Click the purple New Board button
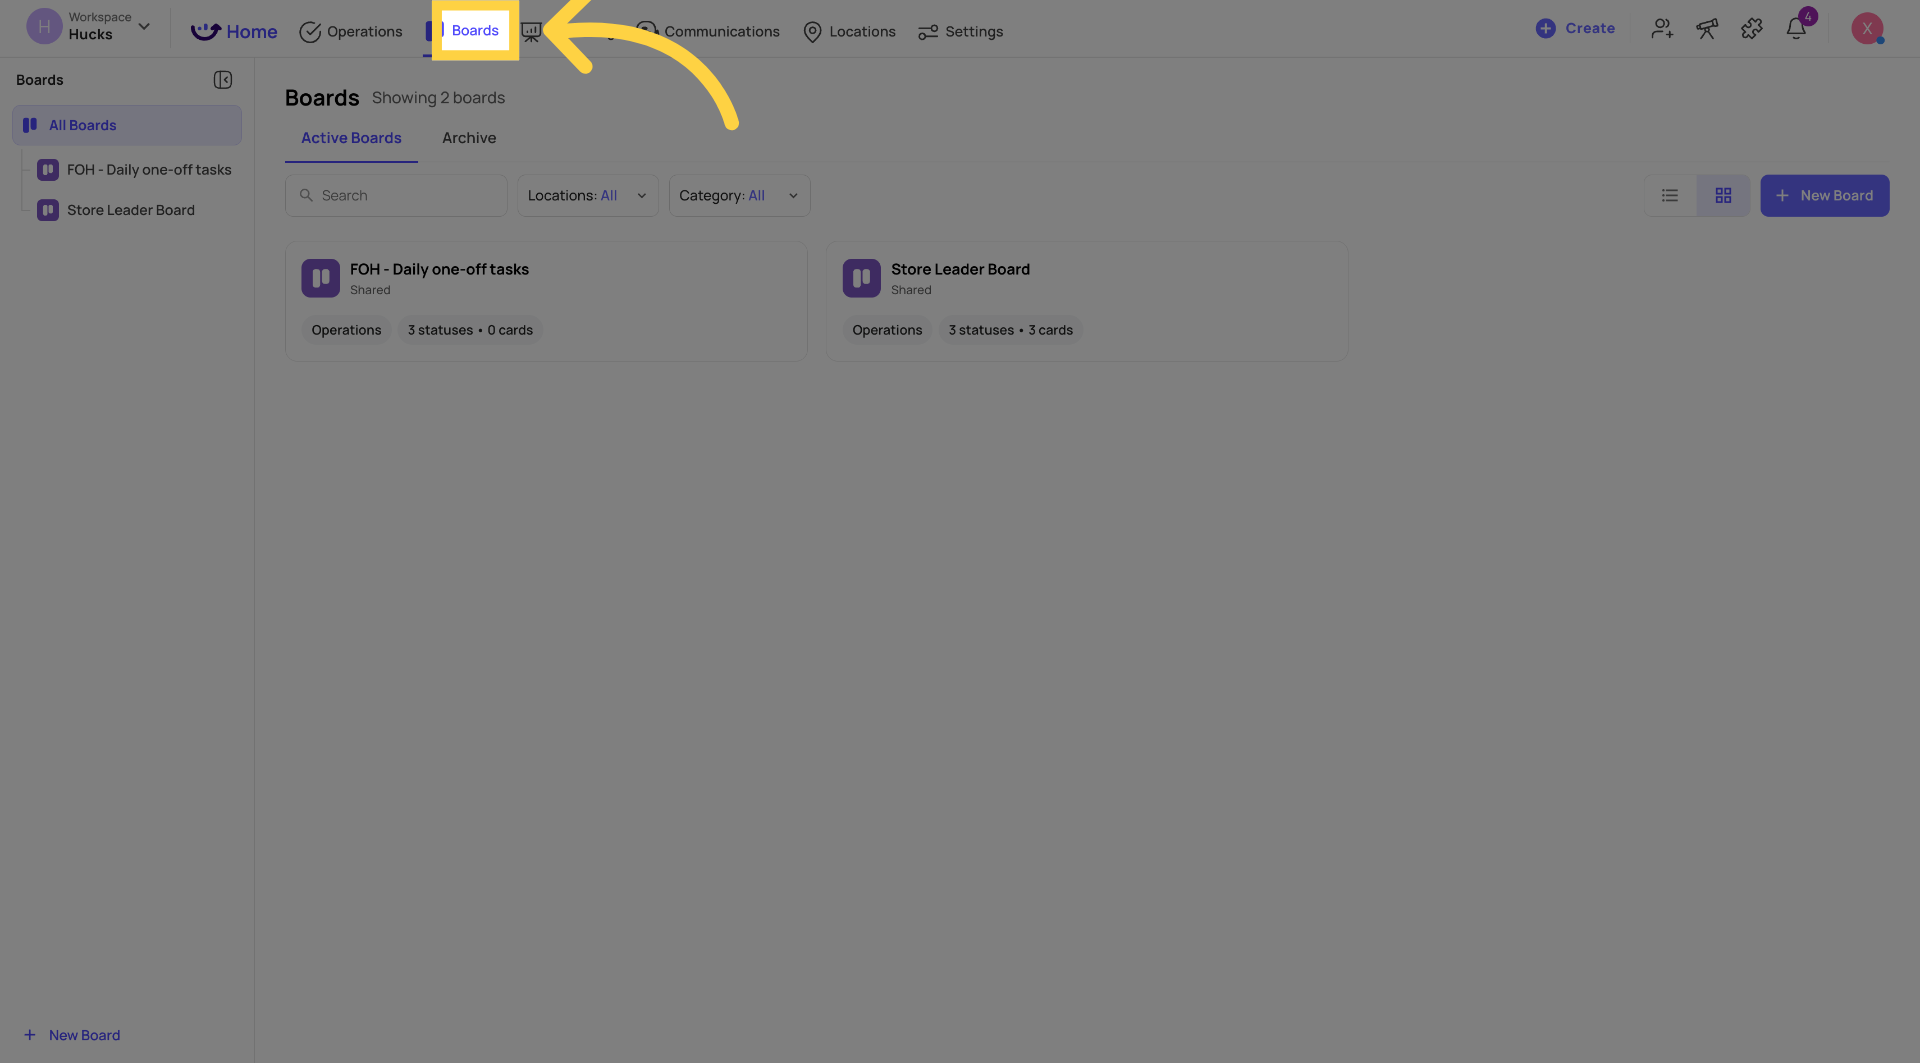Viewport: 1920px width, 1063px height. [x=1824, y=196]
